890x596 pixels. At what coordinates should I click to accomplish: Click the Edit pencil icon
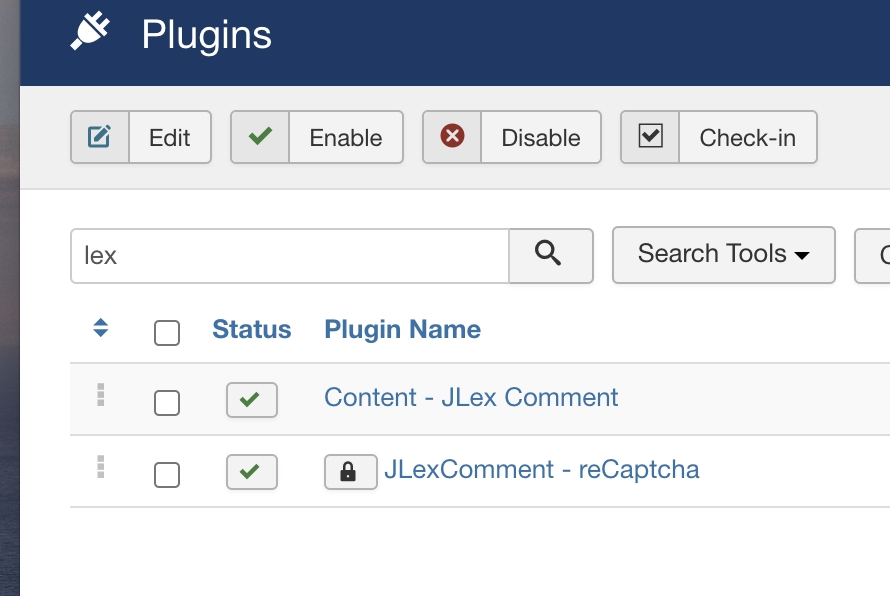[100, 137]
